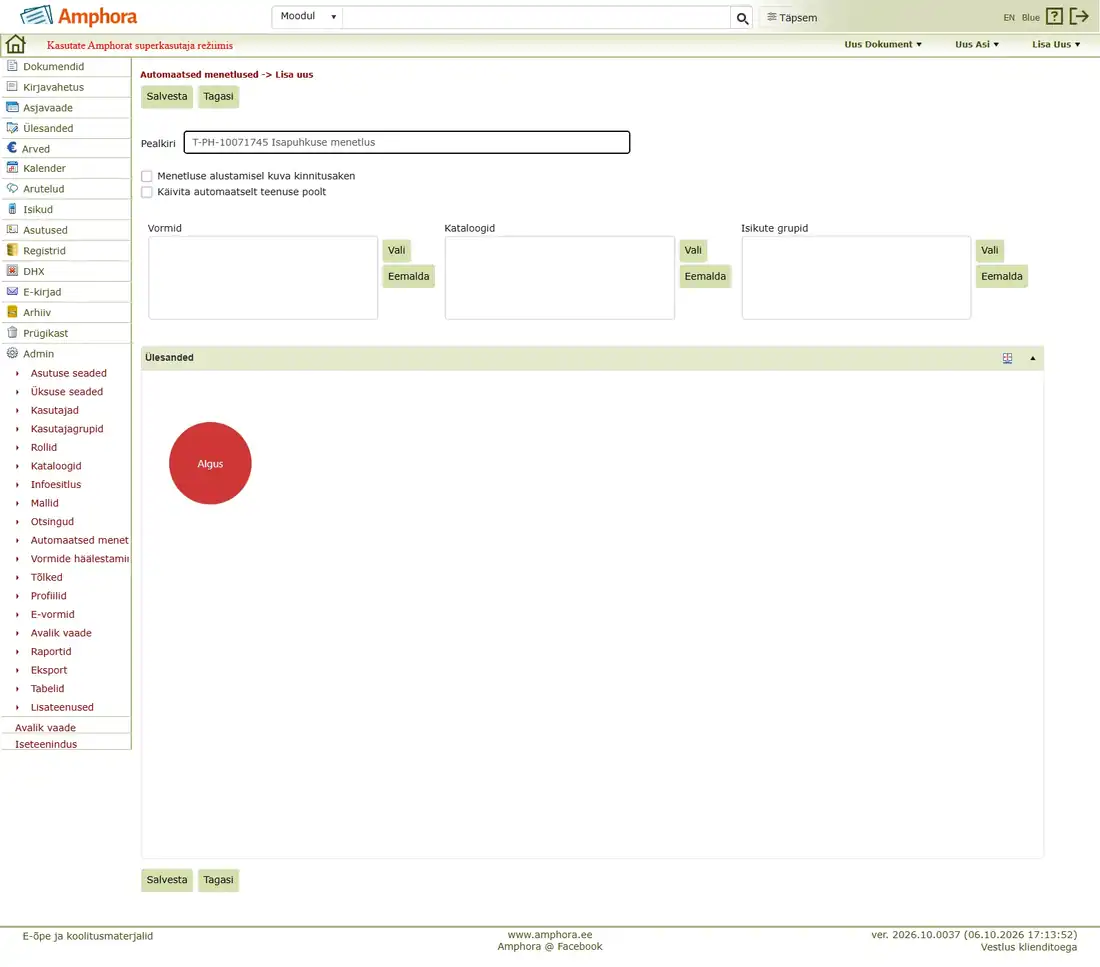
Task: Open Kasutajagrupid in the Admin submenu
Action: [x=67, y=429]
